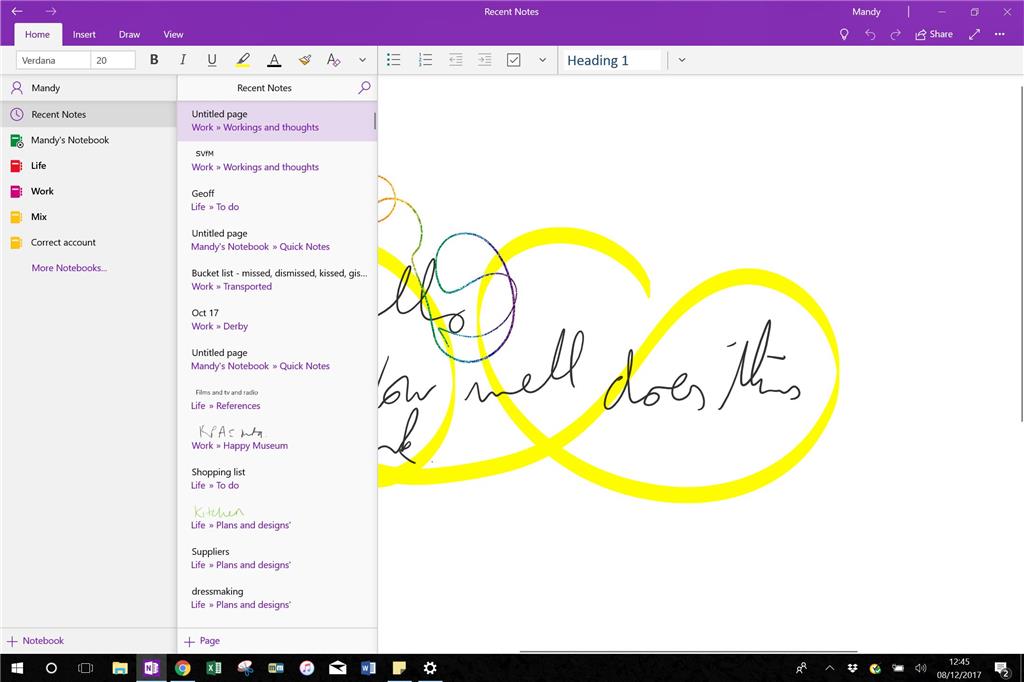The image size is (1024, 682).
Task: Enter full screen mode with diagonal arrows
Action: [x=974, y=35]
